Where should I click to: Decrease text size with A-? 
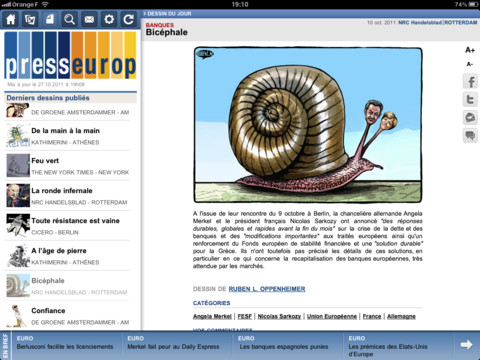coord(470,64)
